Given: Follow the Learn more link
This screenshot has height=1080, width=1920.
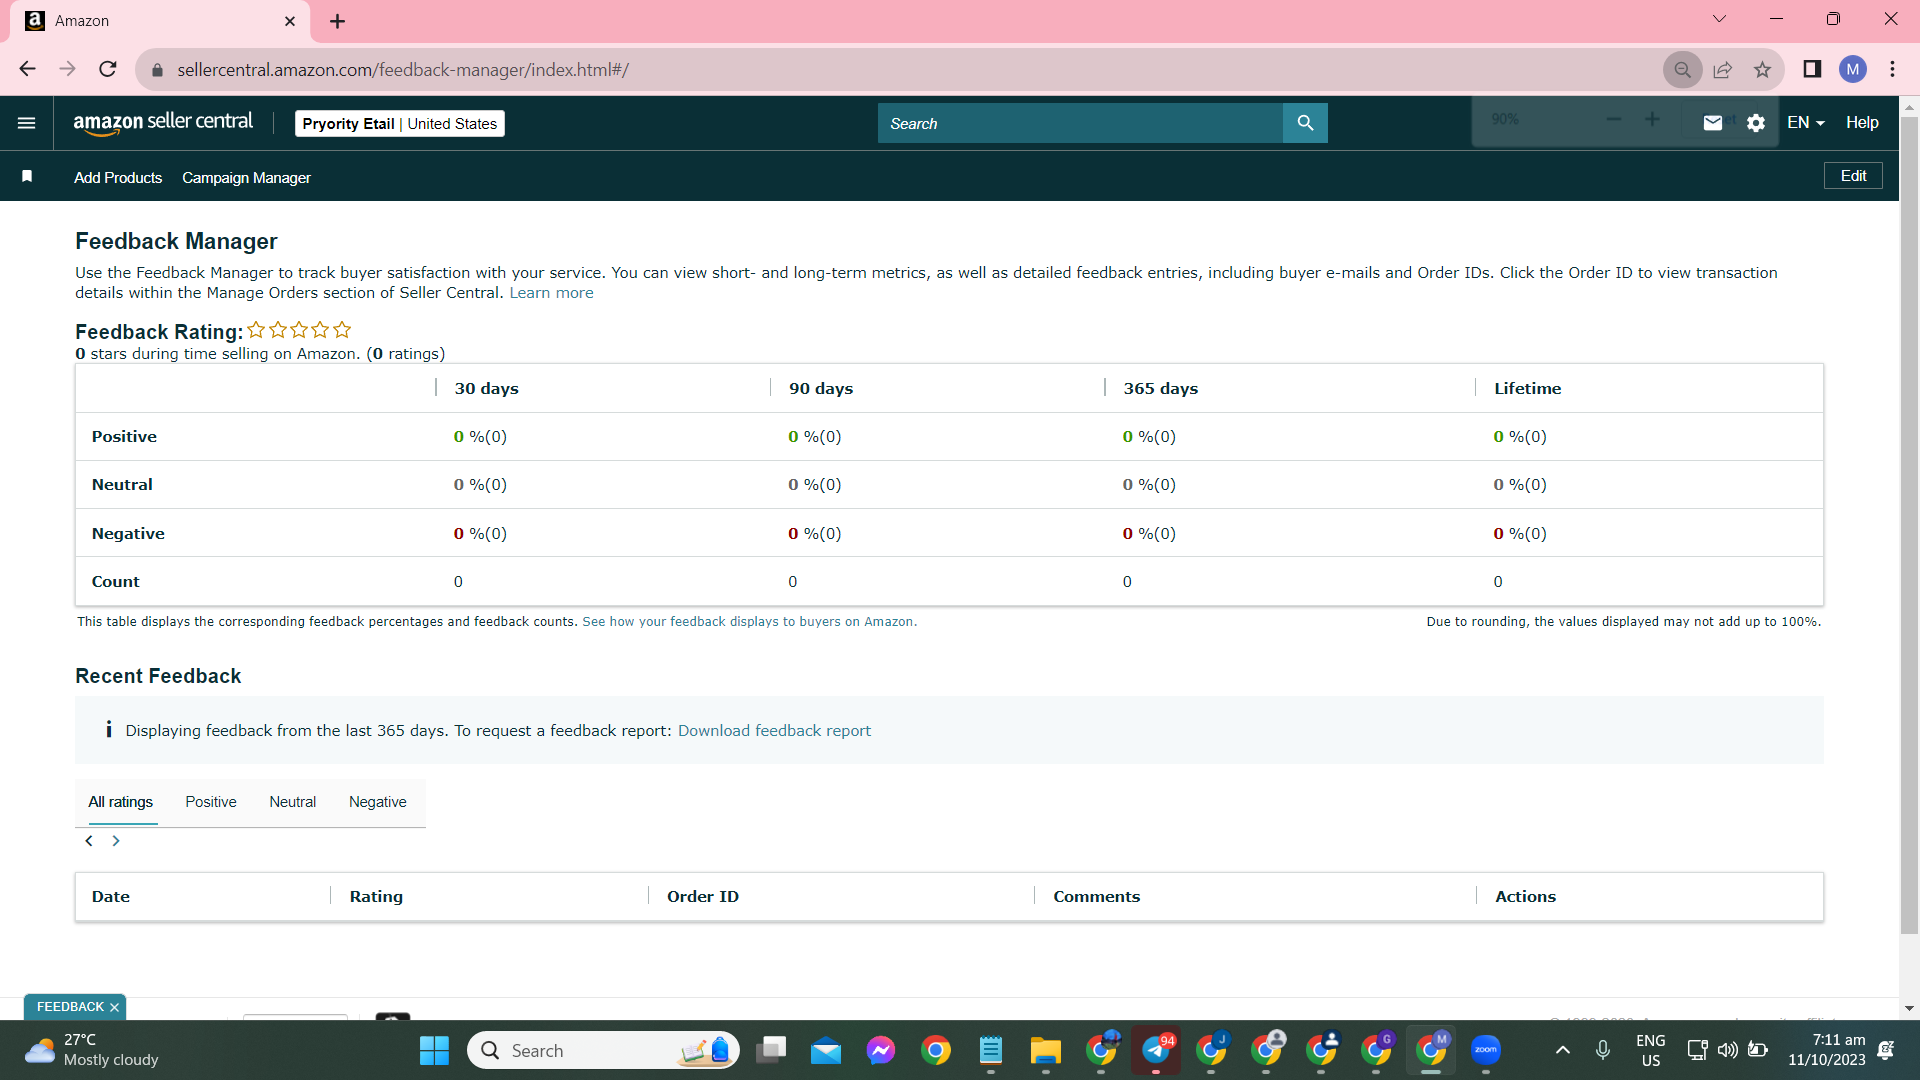Looking at the screenshot, I should click(x=551, y=293).
